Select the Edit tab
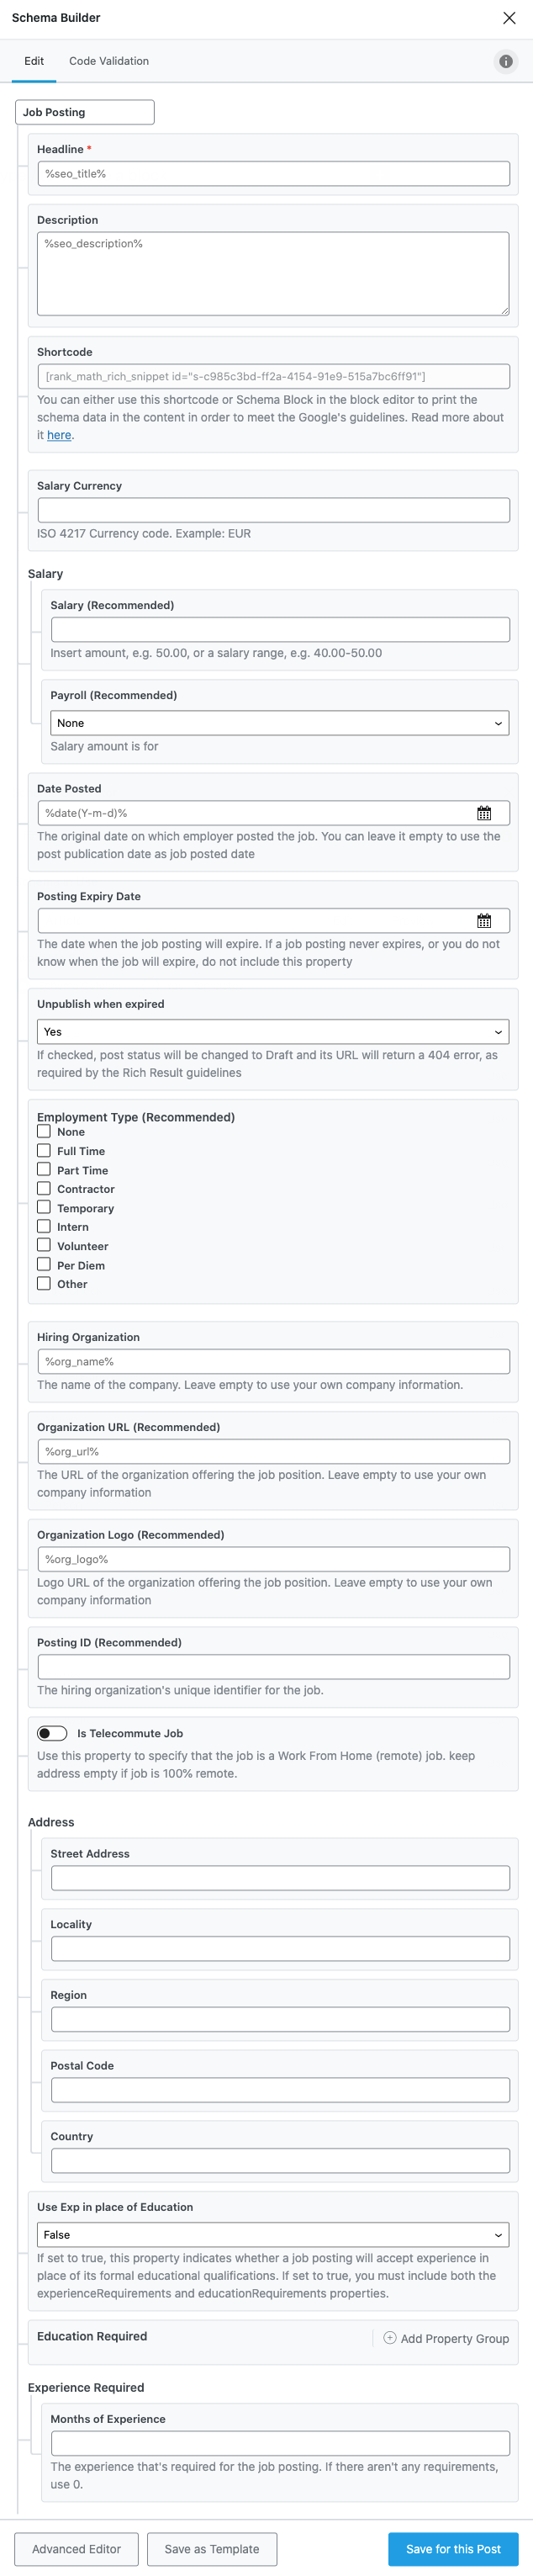Viewport: 533px width, 2576px height. [34, 61]
